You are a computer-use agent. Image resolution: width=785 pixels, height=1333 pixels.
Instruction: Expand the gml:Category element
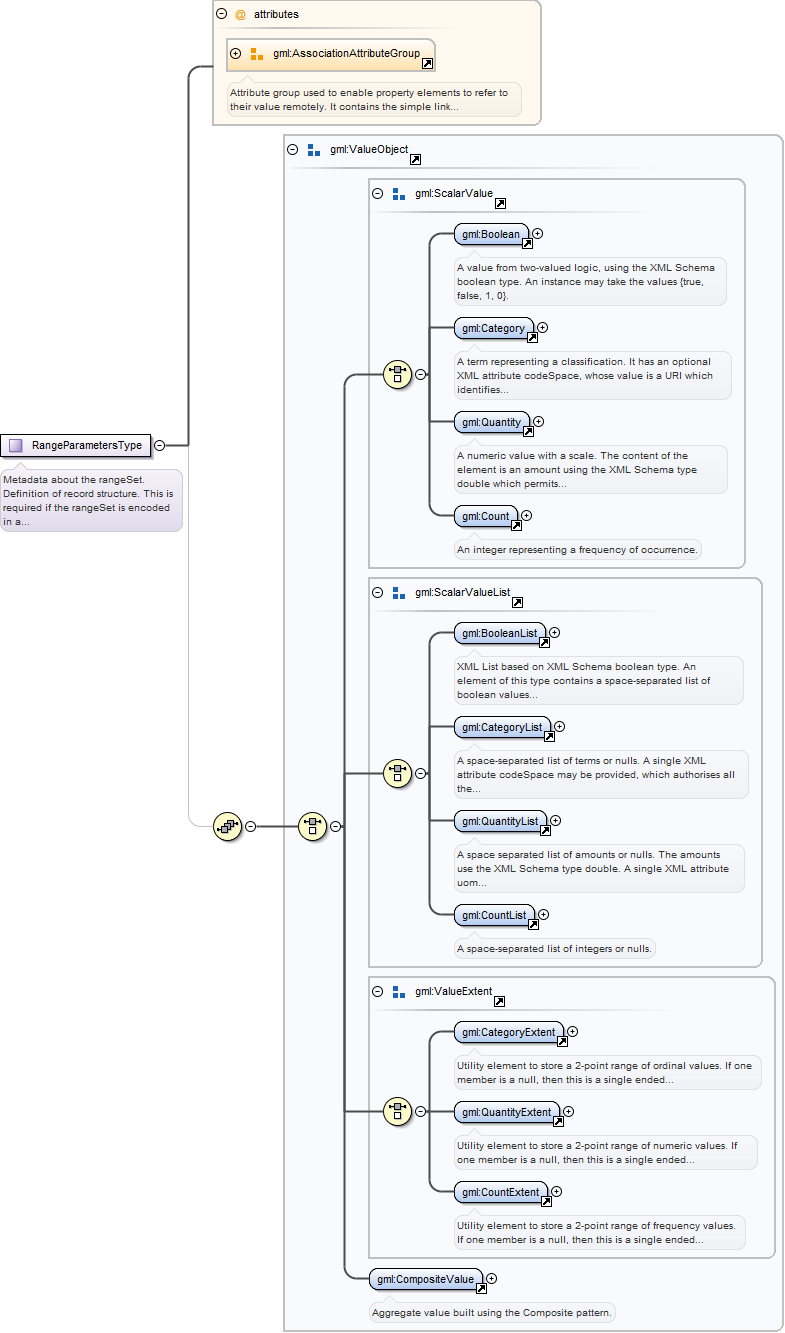tap(543, 327)
